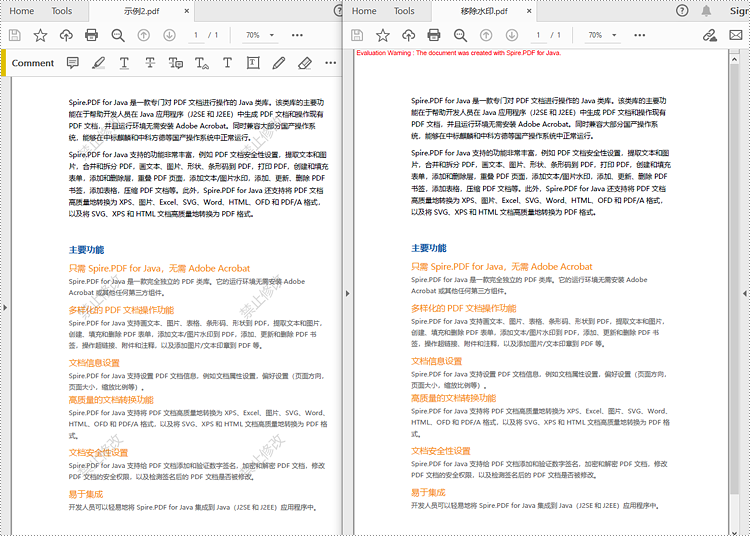Image resolution: width=750 pixels, height=536 pixels.
Task: Click 文档安全性设置 heading in right document
Action: (x=441, y=451)
